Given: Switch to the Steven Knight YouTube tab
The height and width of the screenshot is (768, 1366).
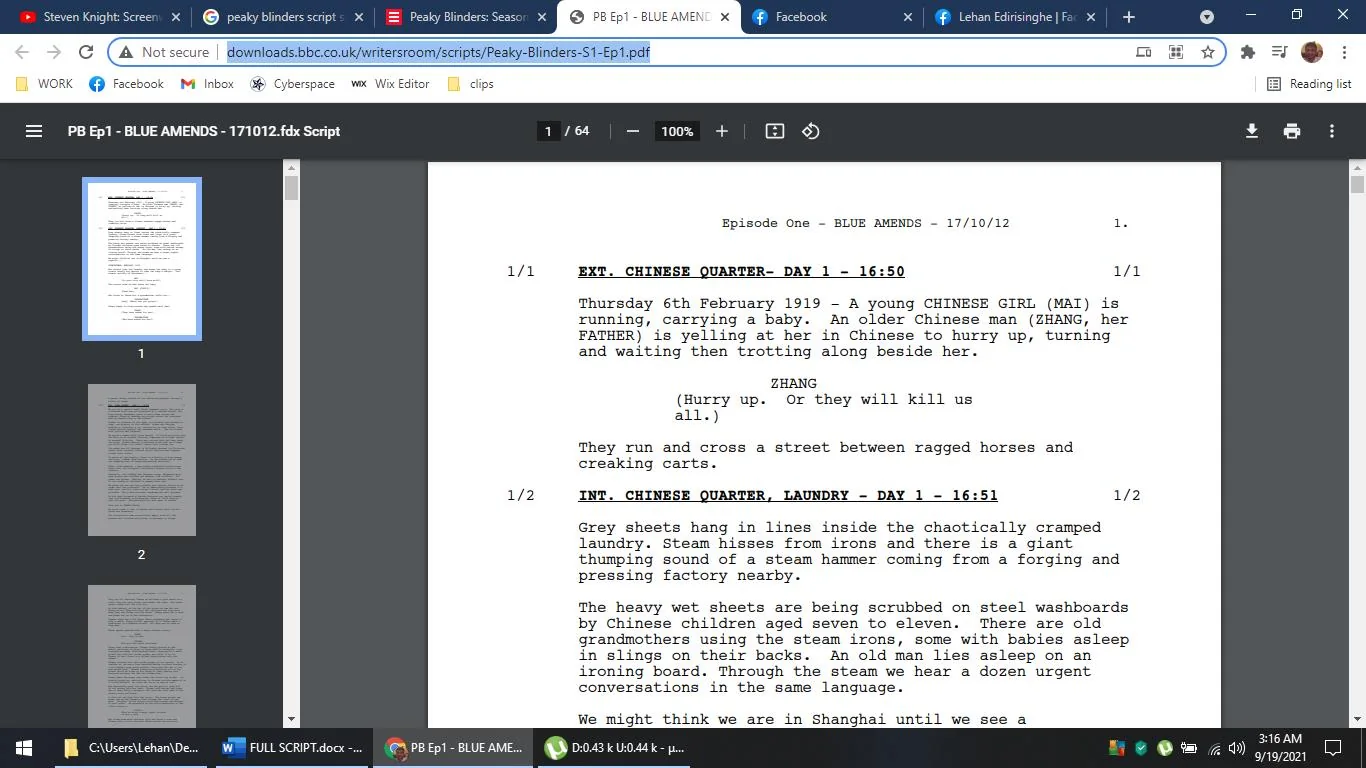Looking at the screenshot, I should pyautogui.click(x=98, y=17).
